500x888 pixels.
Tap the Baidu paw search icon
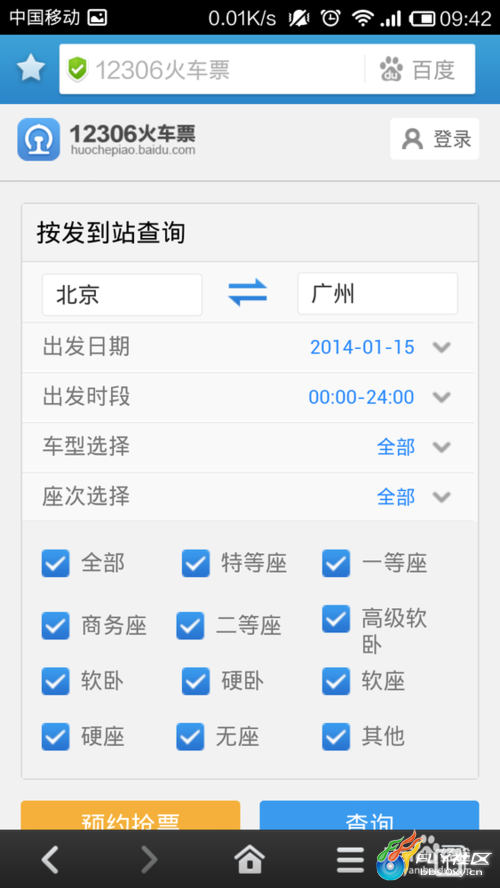tap(391, 70)
